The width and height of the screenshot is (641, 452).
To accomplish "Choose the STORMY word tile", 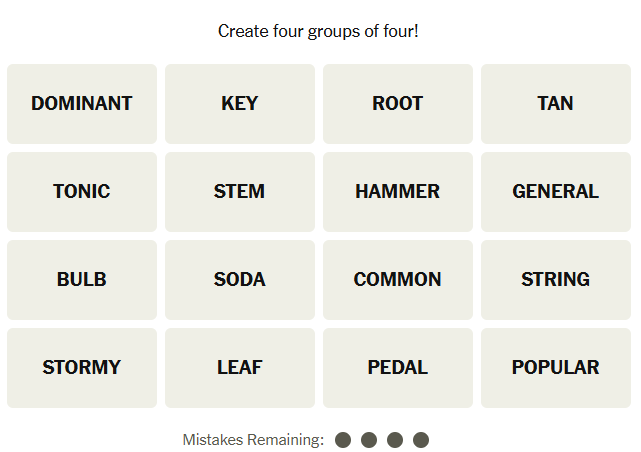I will (82, 368).
